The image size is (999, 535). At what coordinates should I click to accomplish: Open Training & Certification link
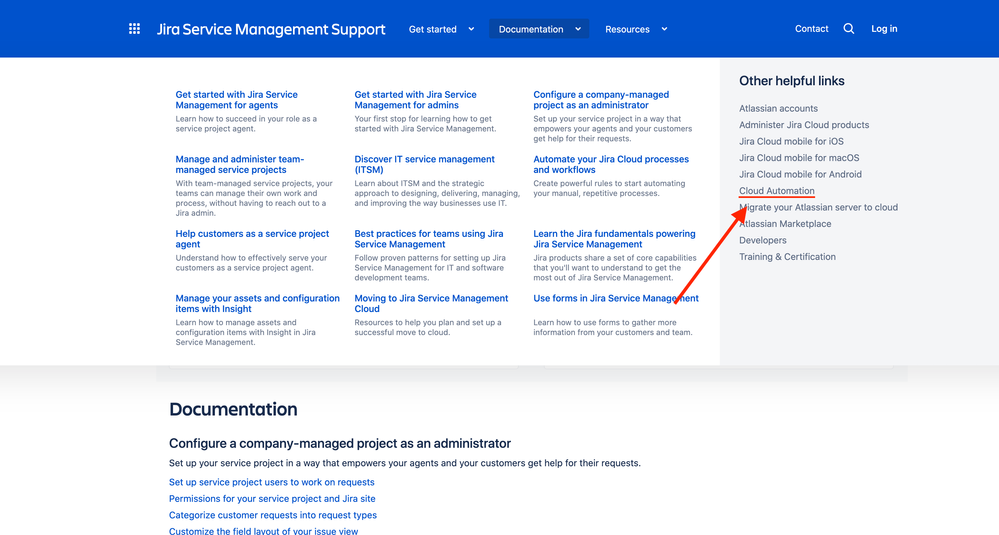point(787,257)
